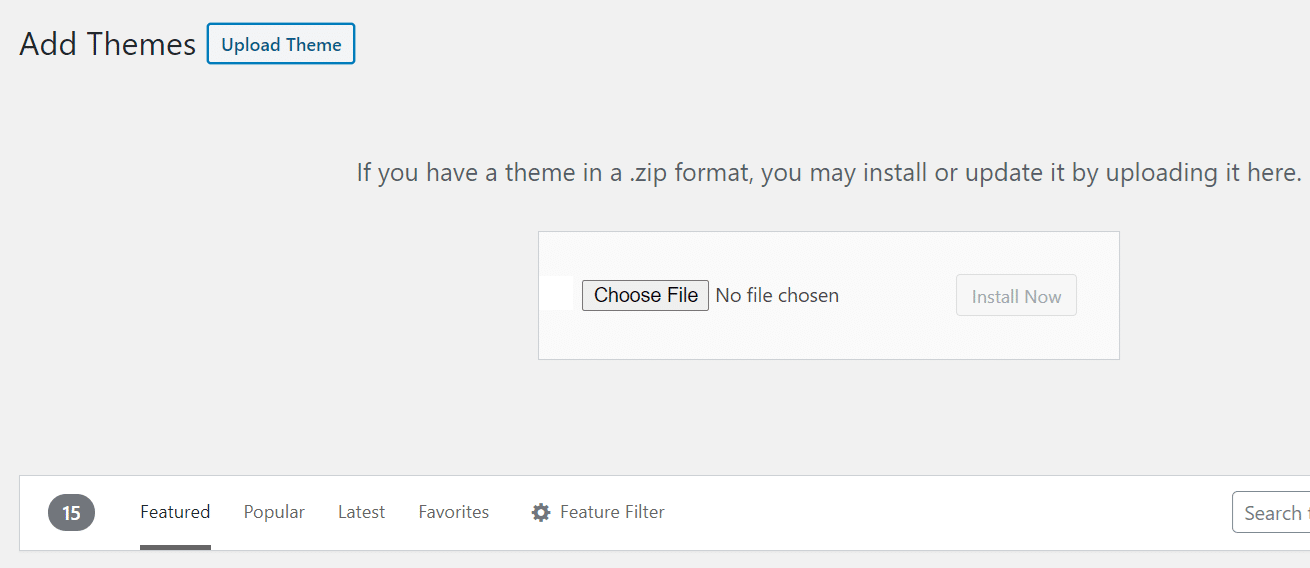Expand the Feature Filter text link
Image resolution: width=1310 pixels, height=568 pixels.
click(x=612, y=512)
